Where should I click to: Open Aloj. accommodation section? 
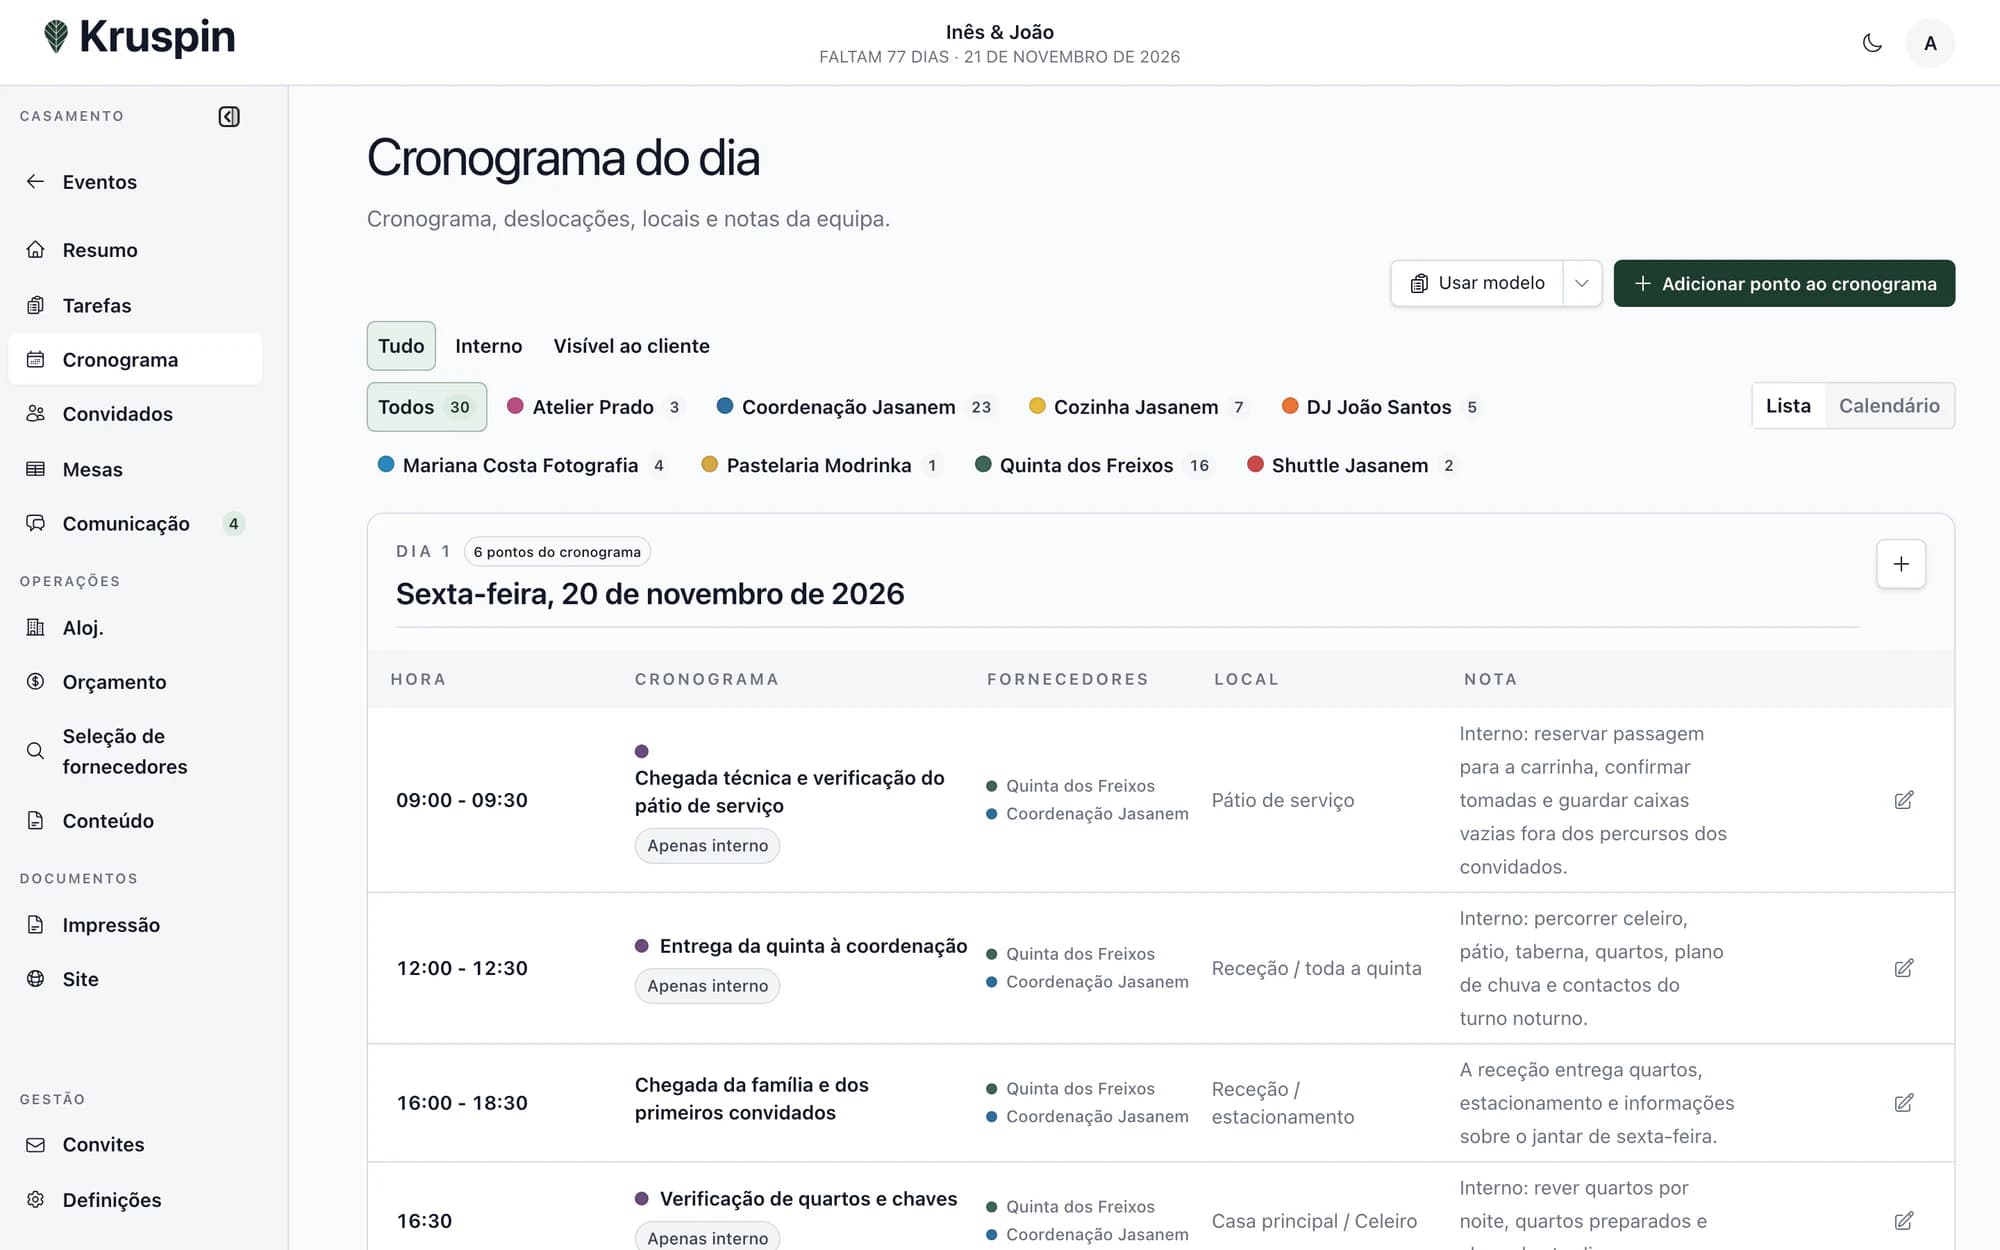[x=135, y=628]
